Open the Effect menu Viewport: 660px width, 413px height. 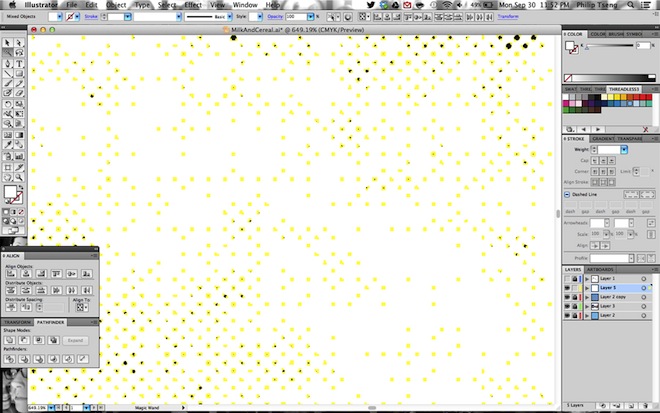pyautogui.click(x=193, y=5)
